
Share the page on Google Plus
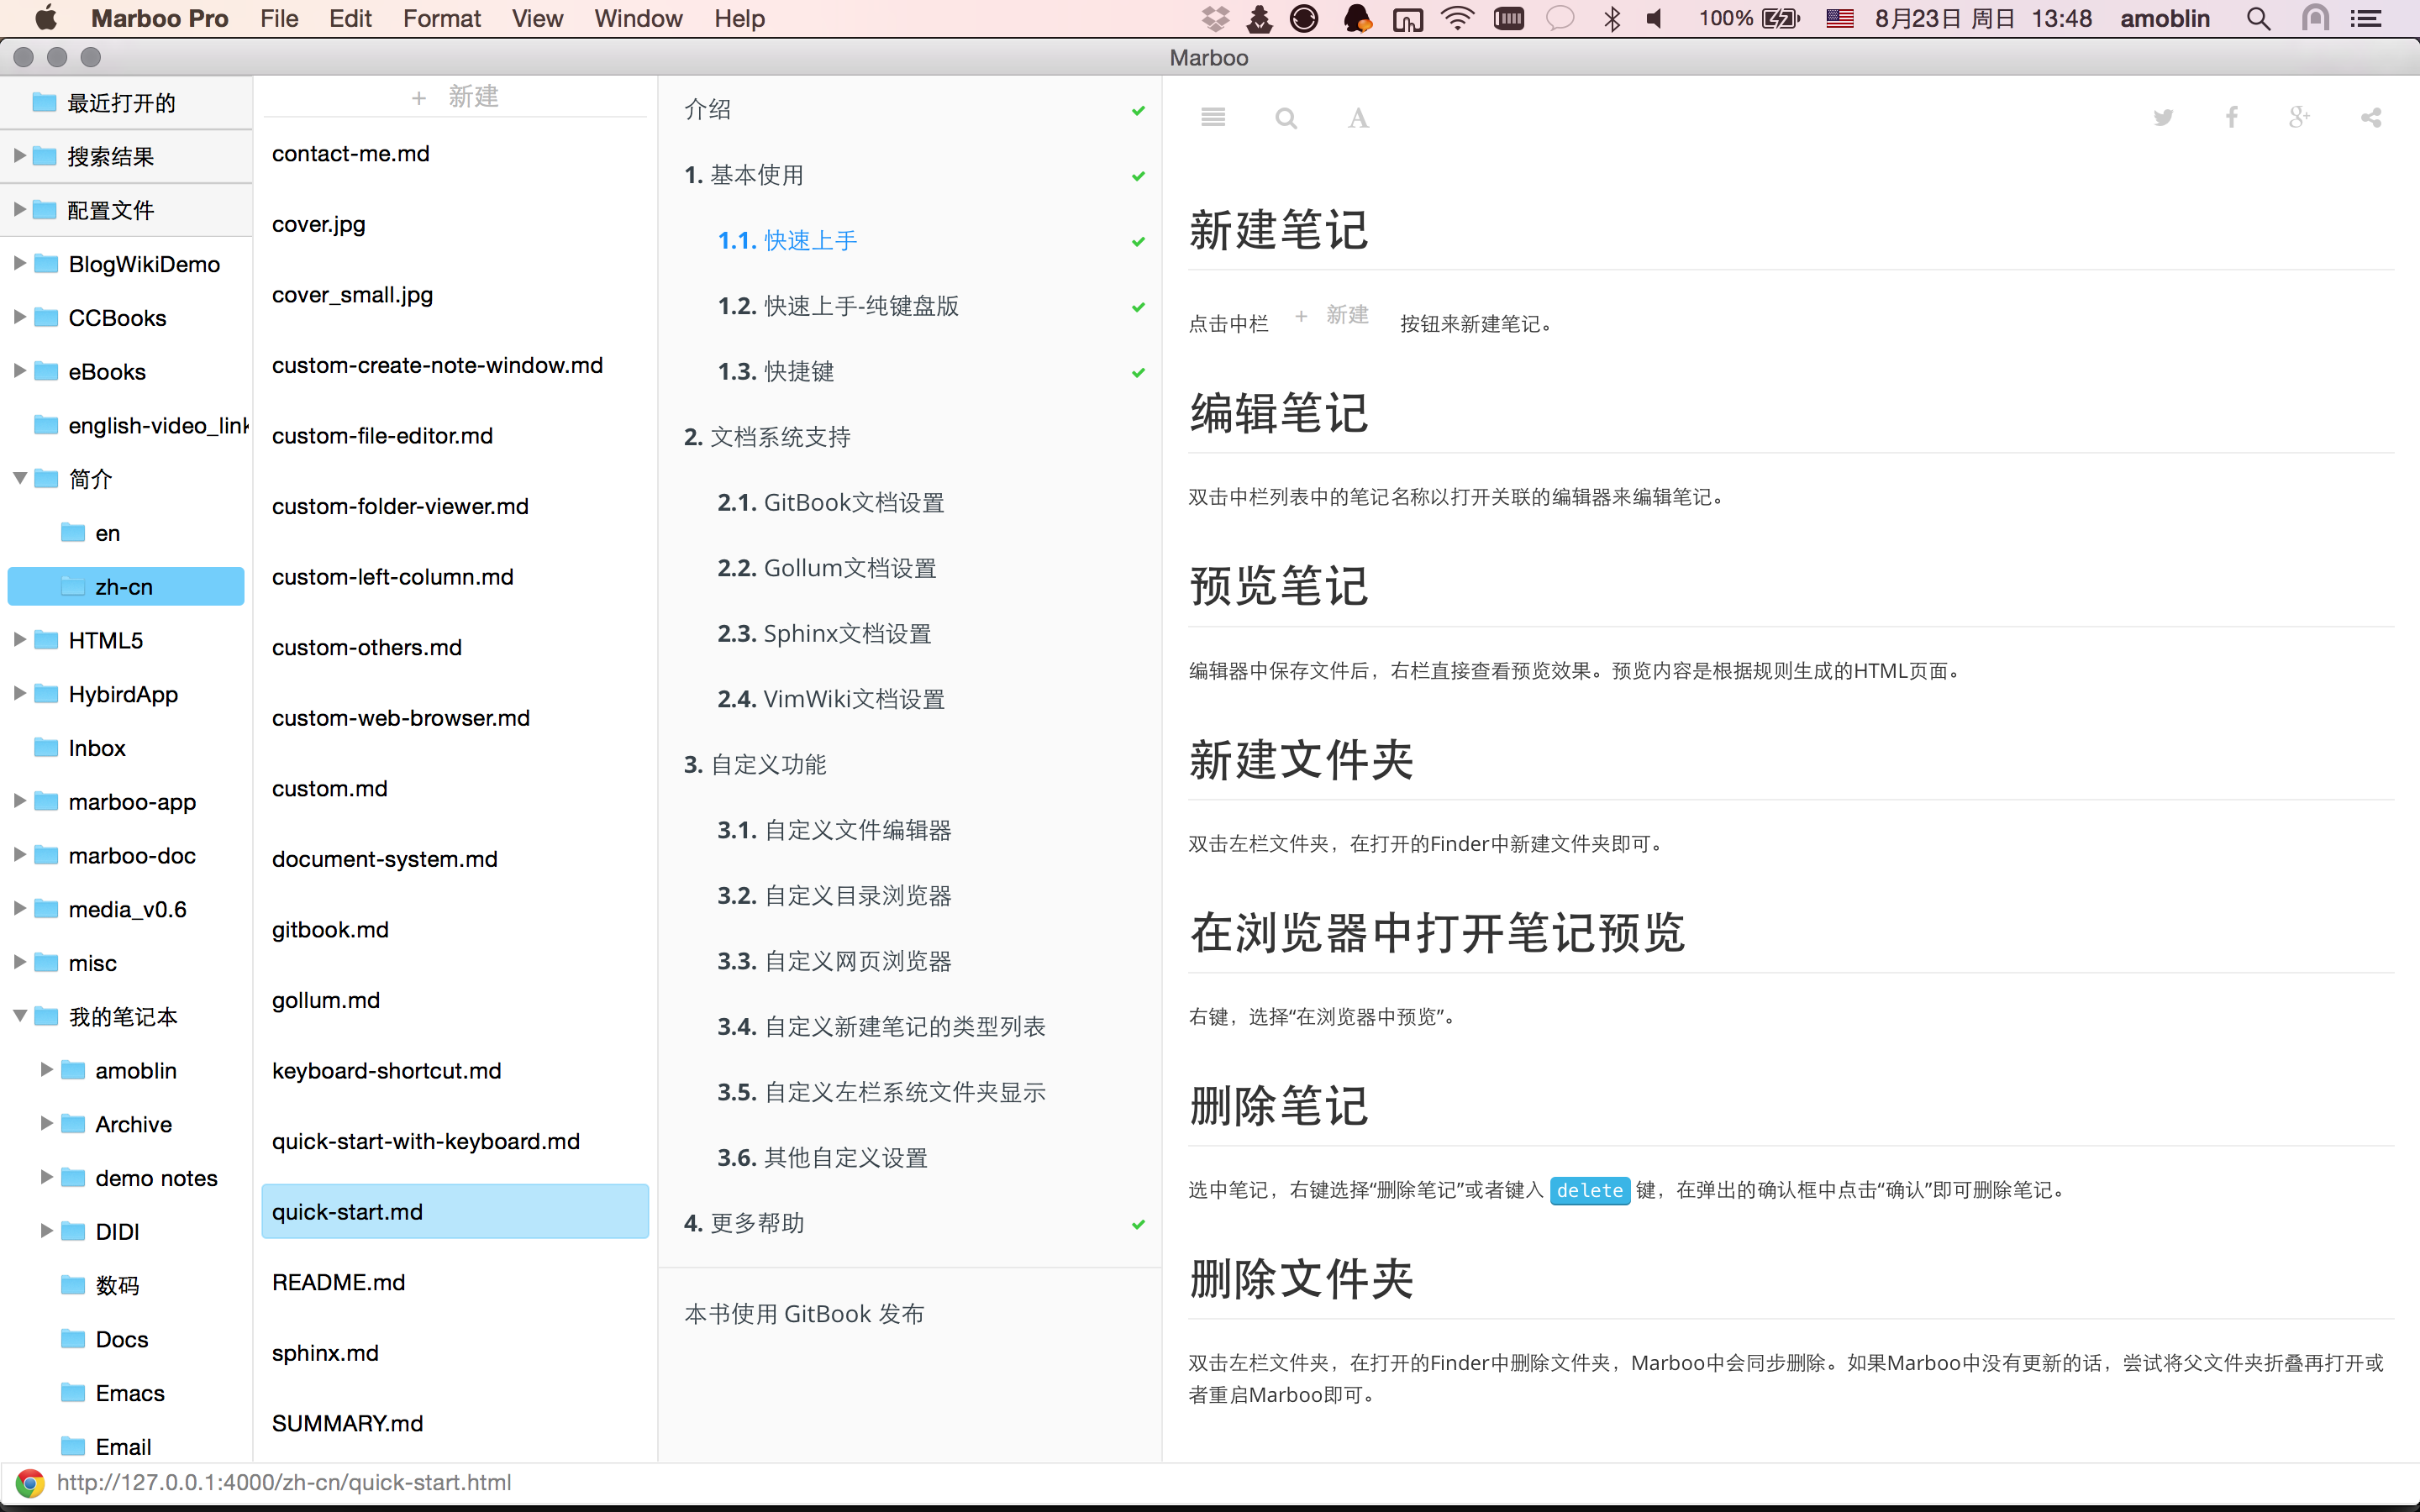tap(2299, 118)
